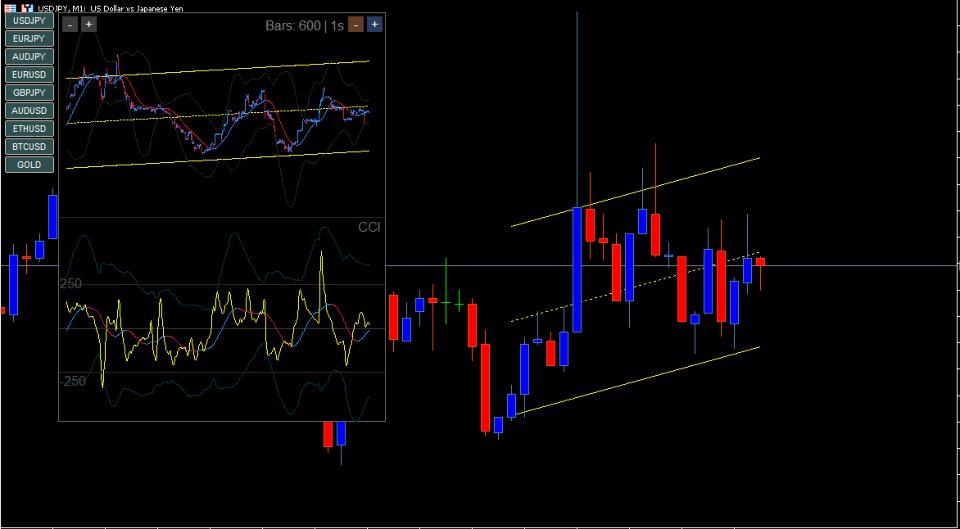Click the gray minus zoom button
Screen dimensions: 960x529
pos(70,24)
